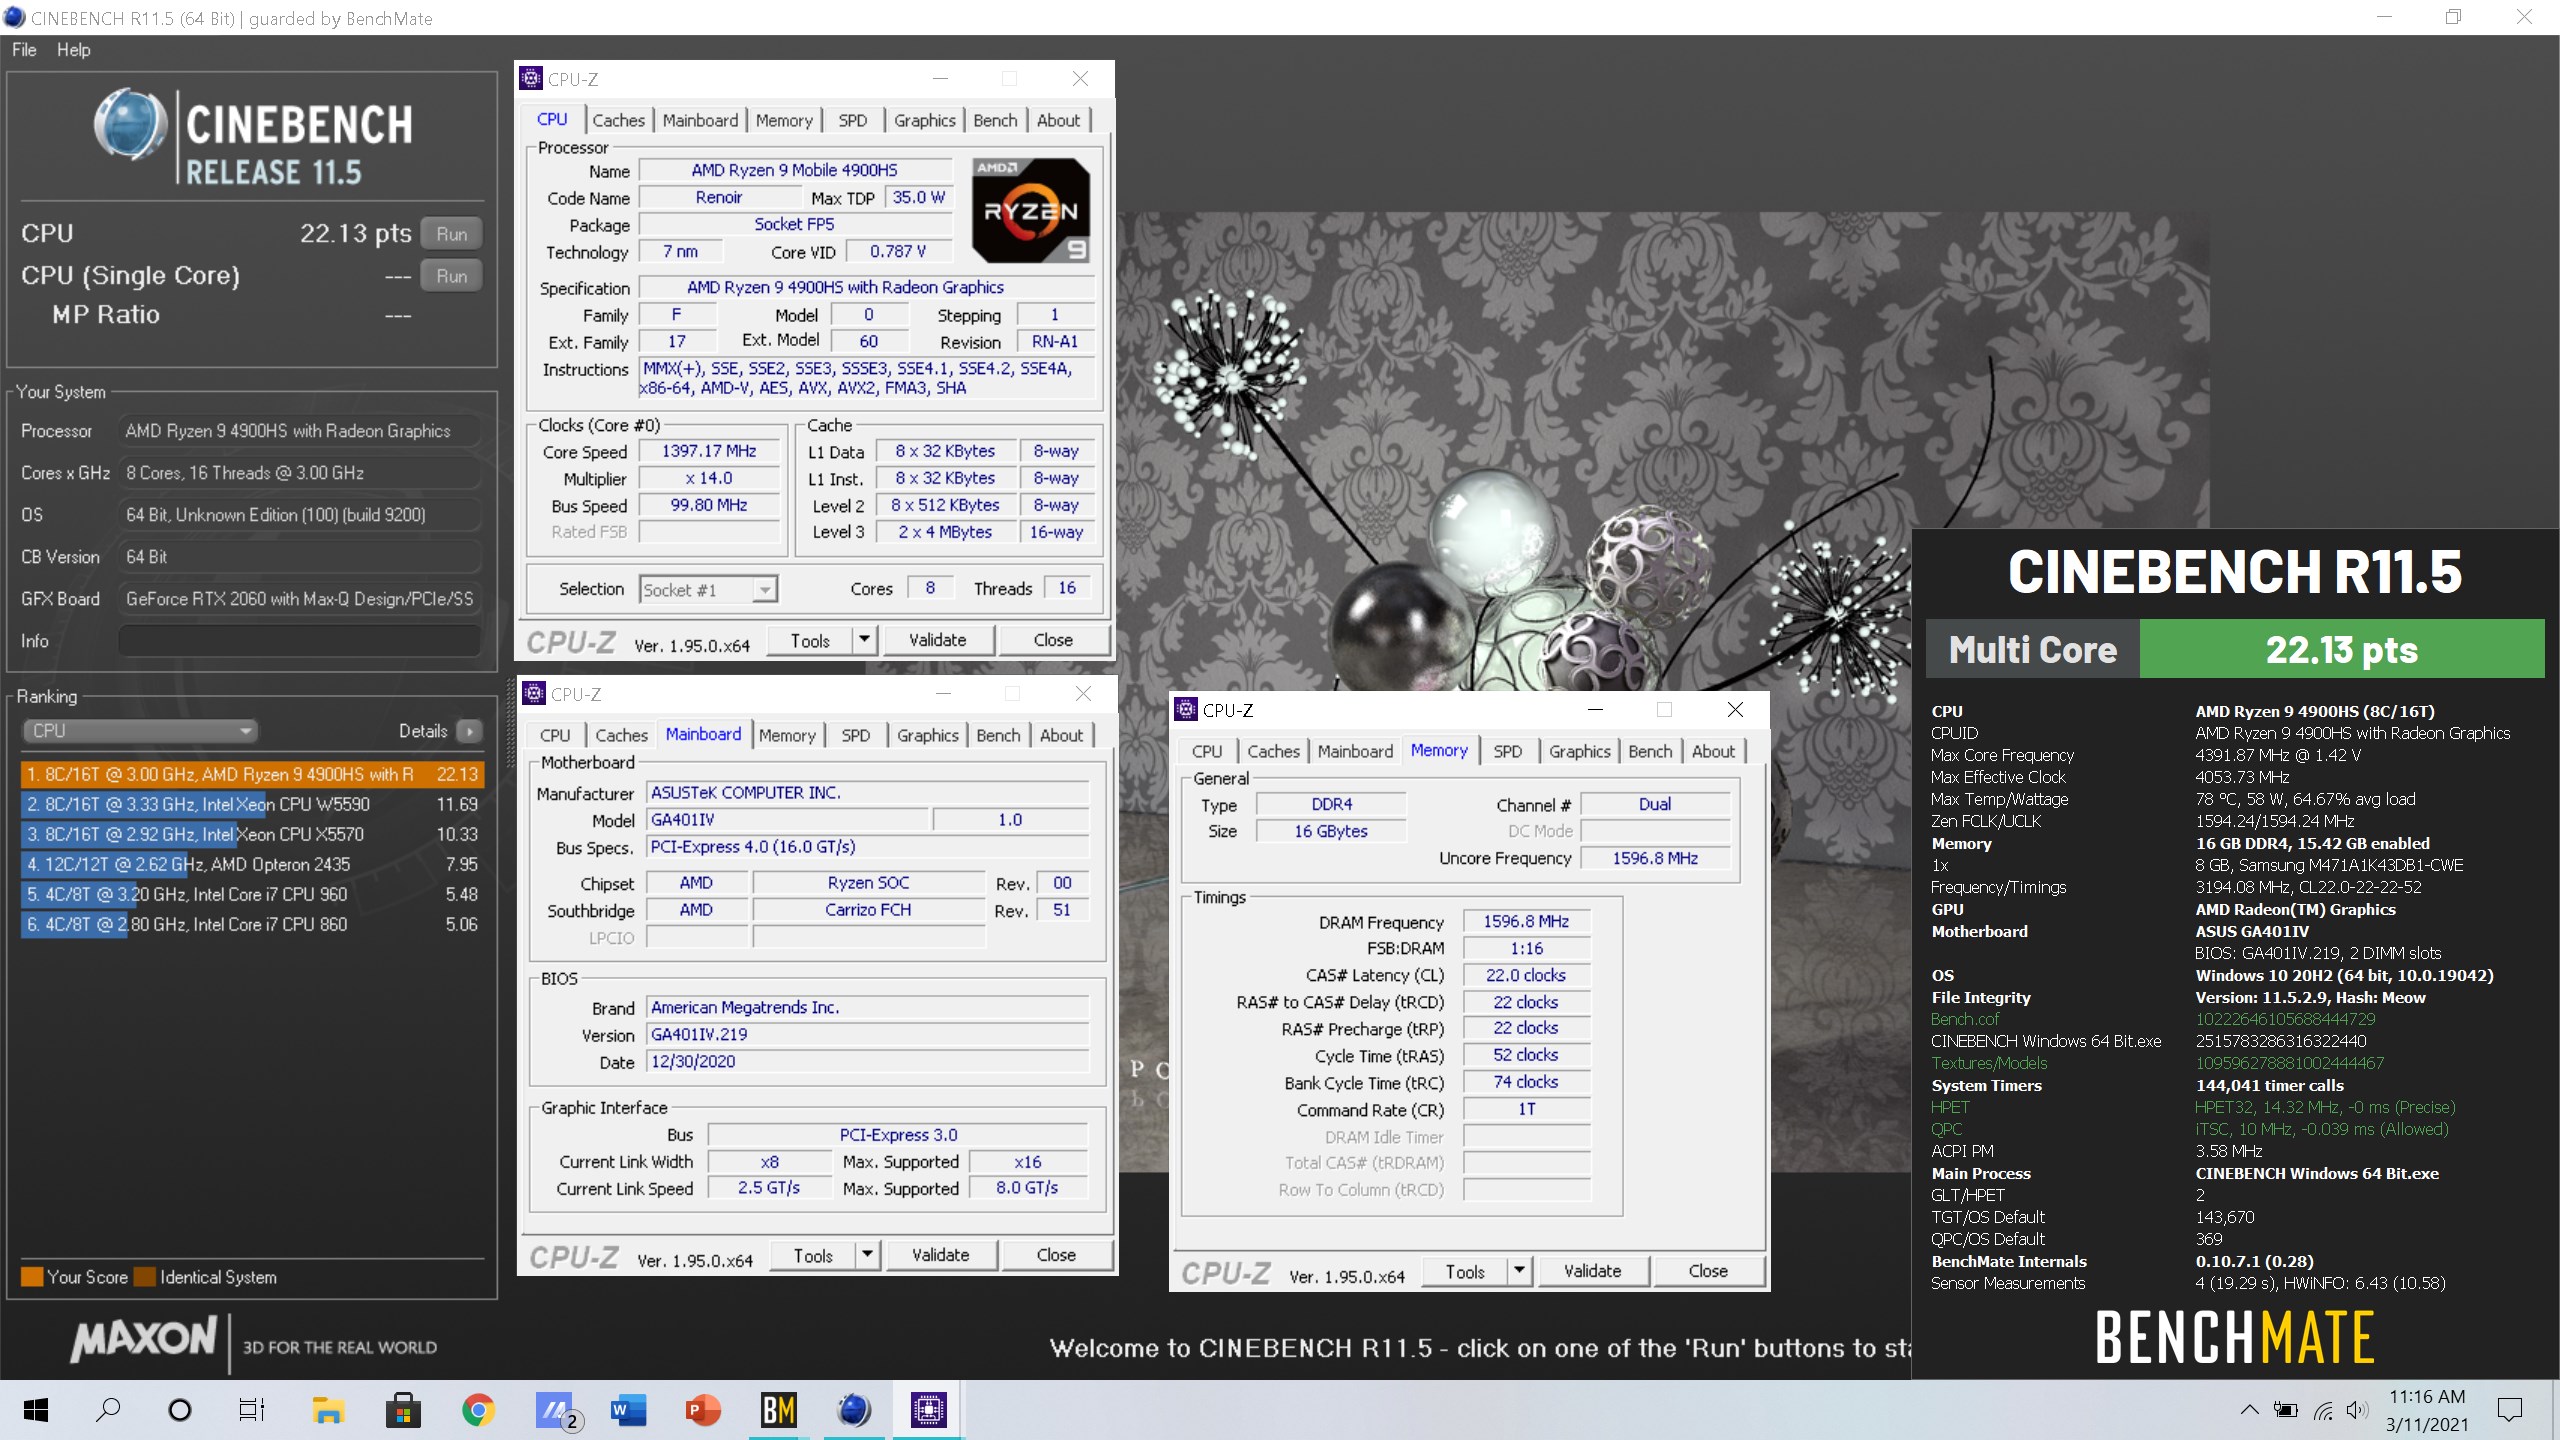Select ranking row Core i7 CPU 860
The height and width of the screenshot is (1440, 2560).
tap(252, 924)
